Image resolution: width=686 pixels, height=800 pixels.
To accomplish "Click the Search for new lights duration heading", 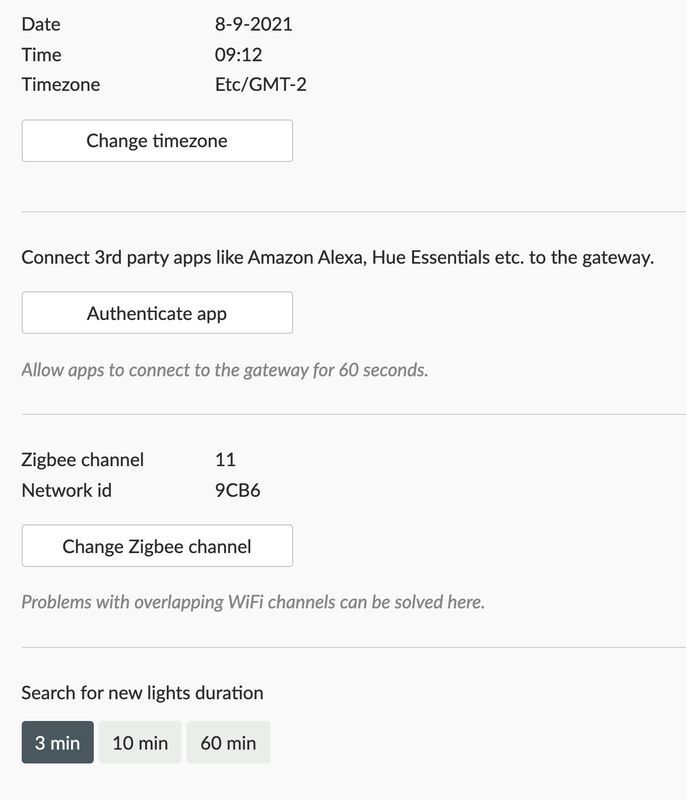I will pos(142,692).
